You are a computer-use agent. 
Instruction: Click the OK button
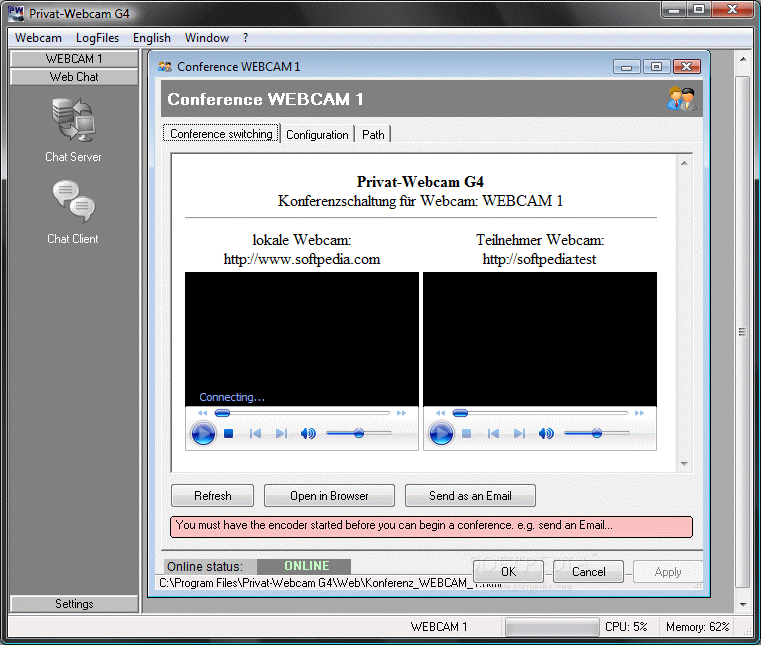[x=508, y=572]
